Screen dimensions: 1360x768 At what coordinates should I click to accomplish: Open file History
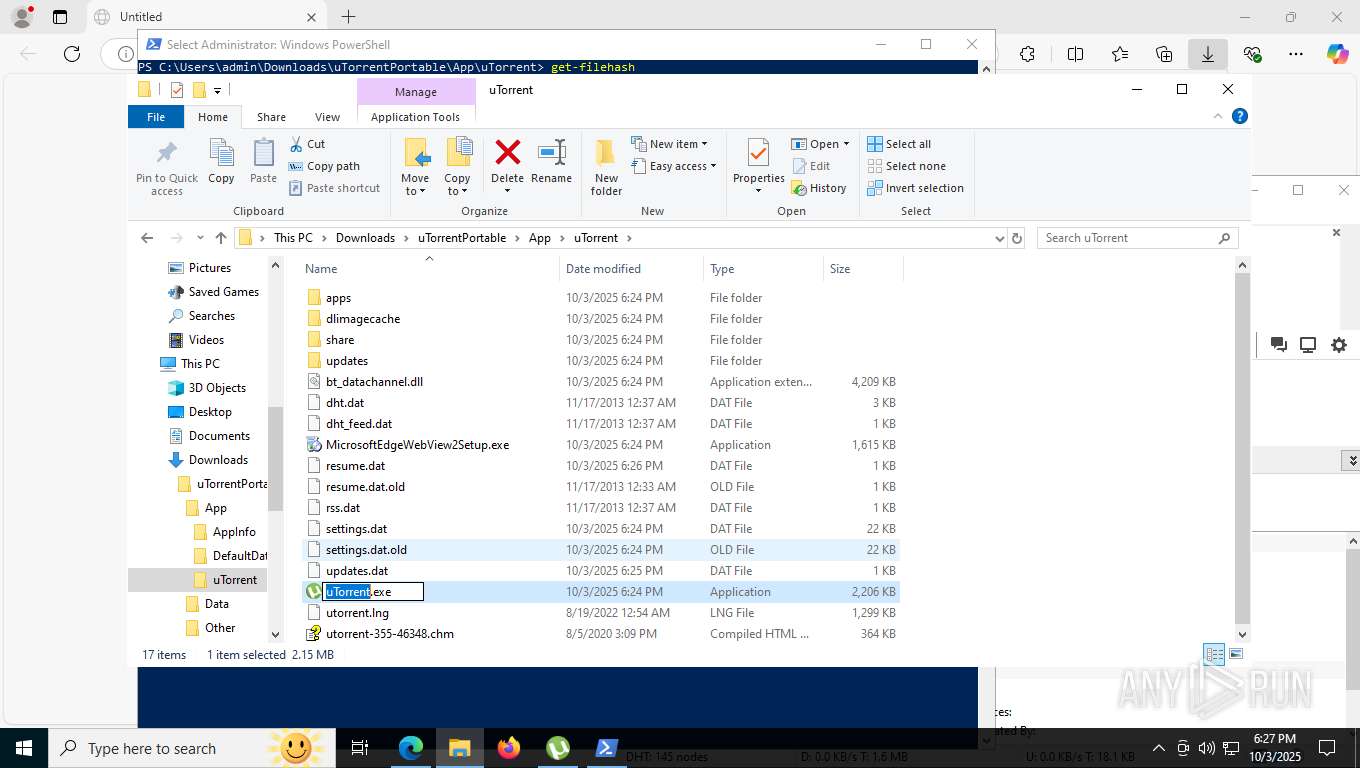(x=819, y=188)
